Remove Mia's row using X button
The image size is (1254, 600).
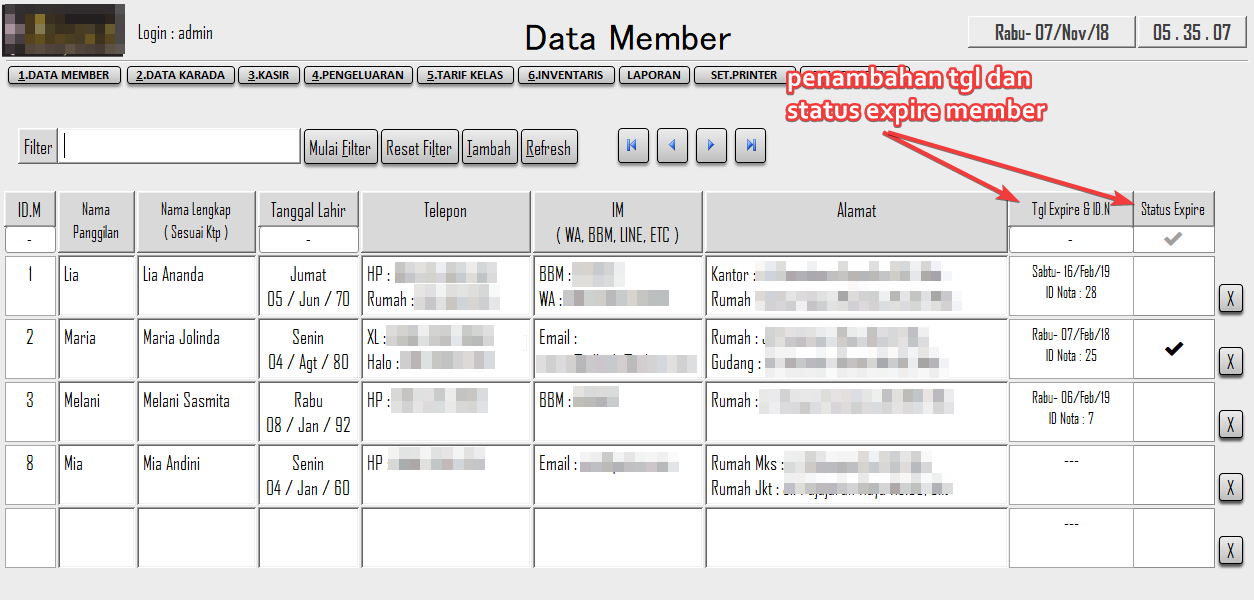(x=1230, y=487)
